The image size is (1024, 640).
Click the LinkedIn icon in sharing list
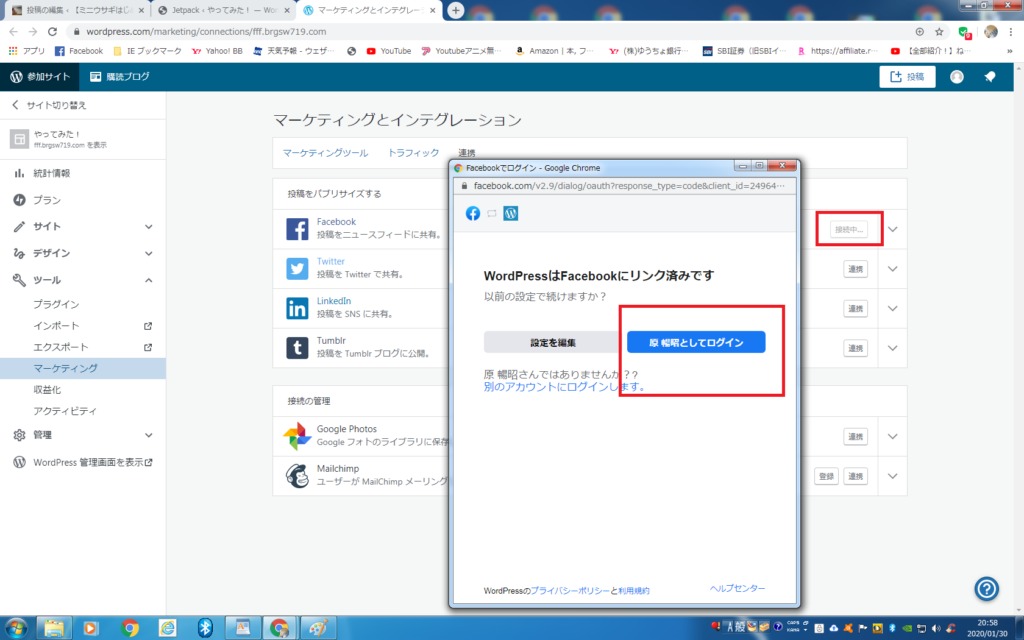pyautogui.click(x=297, y=308)
